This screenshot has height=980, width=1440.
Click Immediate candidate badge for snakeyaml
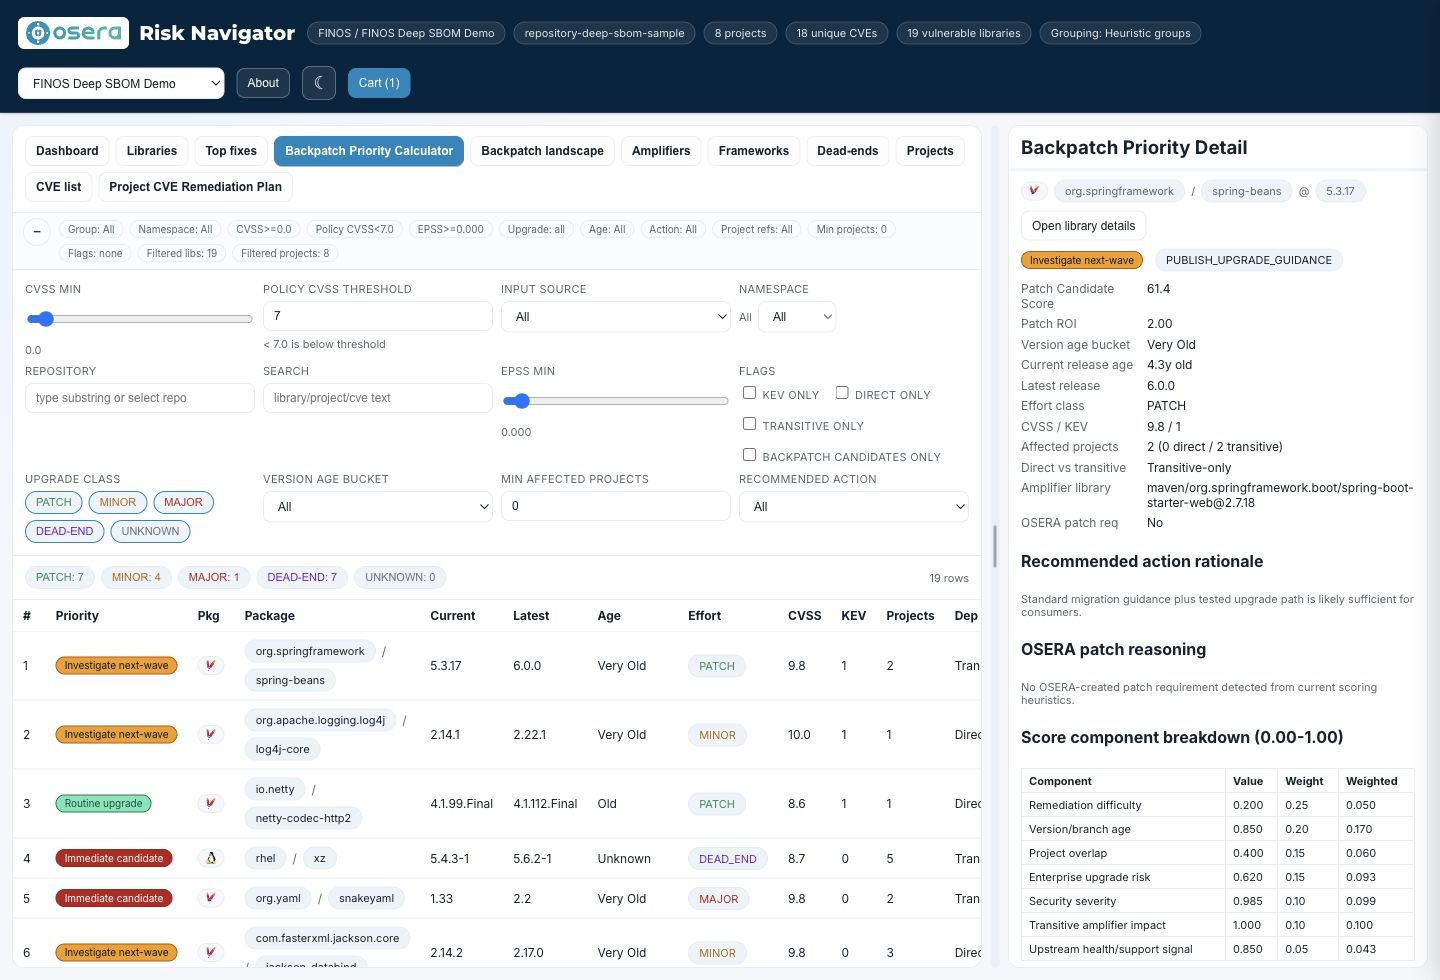(x=114, y=898)
